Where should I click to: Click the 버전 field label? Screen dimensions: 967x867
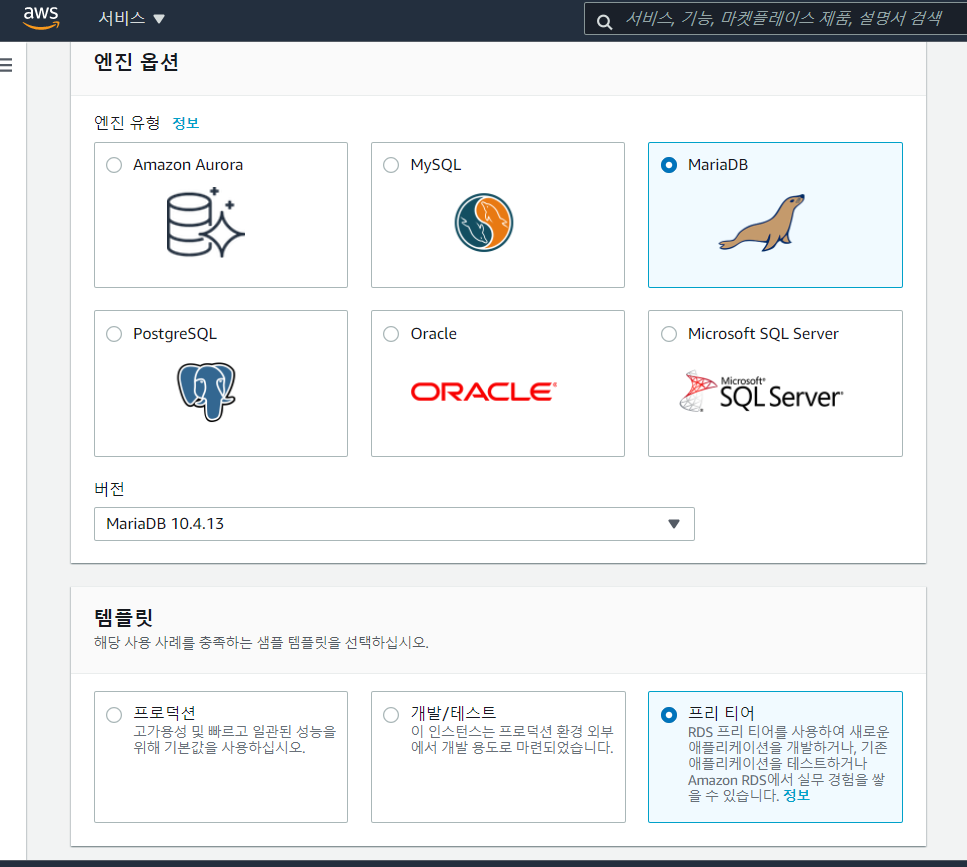pyautogui.click(x=109, y=489)
